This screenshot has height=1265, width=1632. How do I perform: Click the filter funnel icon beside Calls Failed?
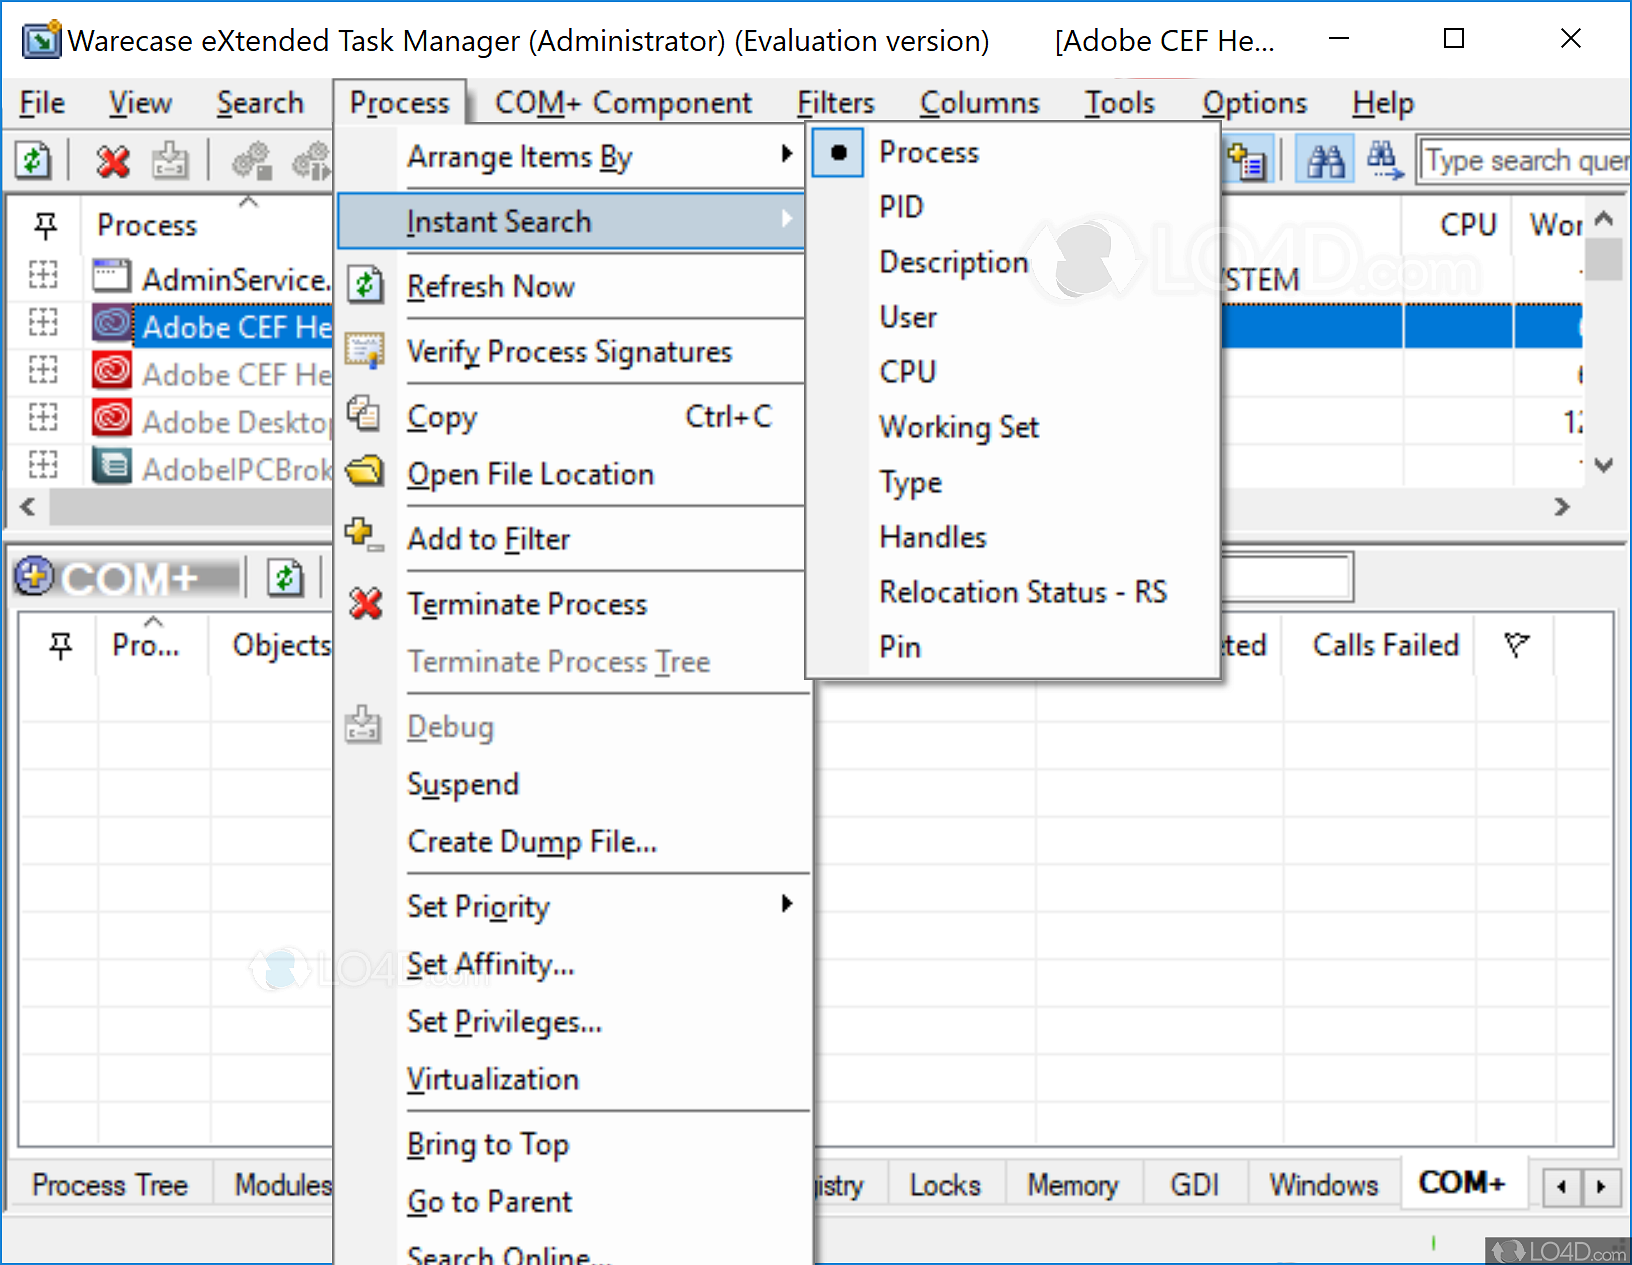coord(1516,645)
